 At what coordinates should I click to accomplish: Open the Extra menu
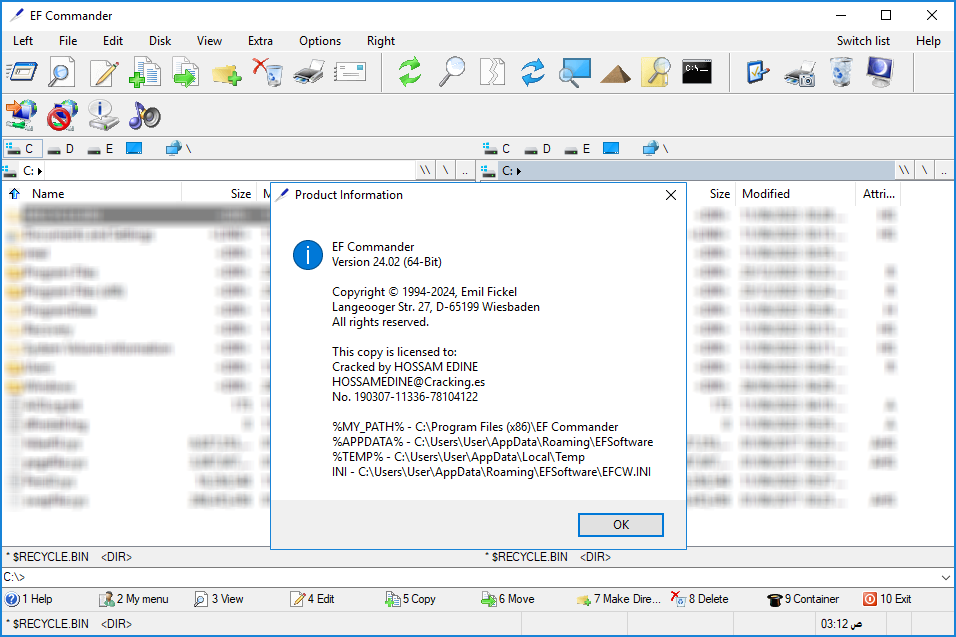[x=260, y=41]
